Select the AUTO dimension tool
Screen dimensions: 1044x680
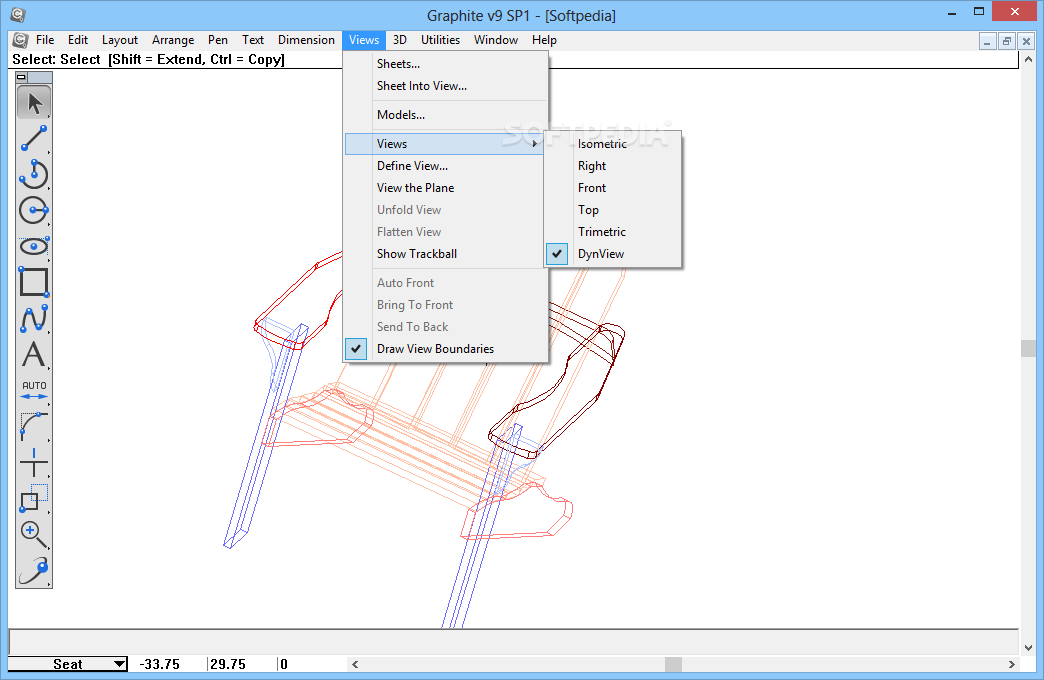pyautogui.click(x=34, y=390)
